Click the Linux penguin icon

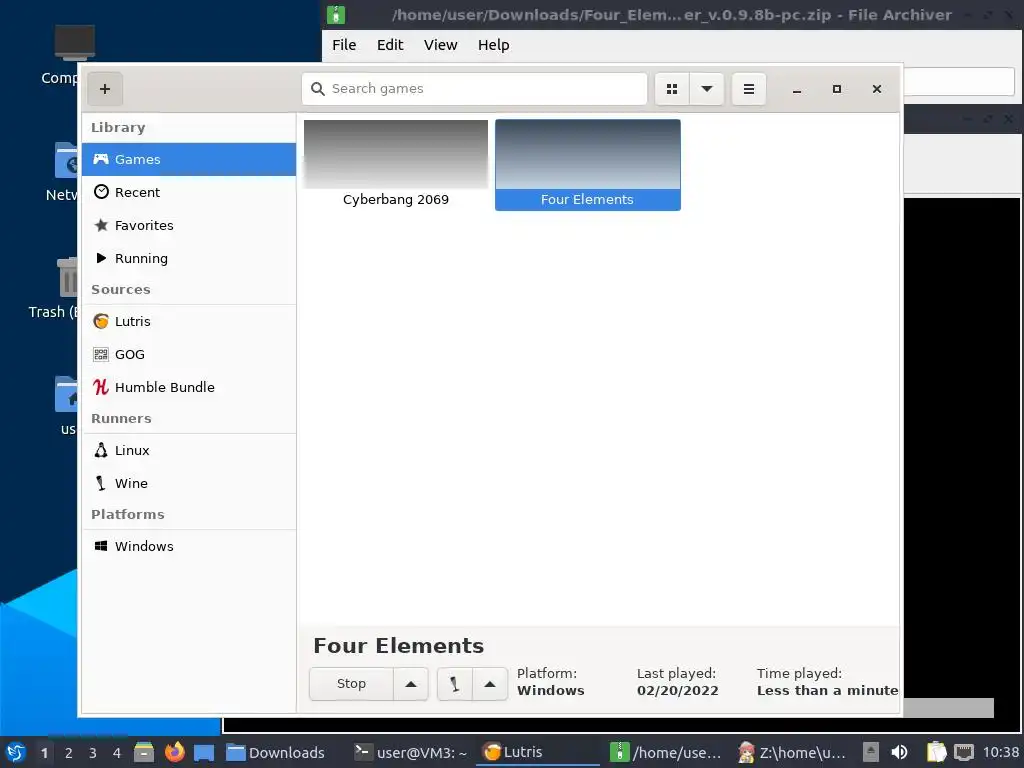(x=101, y=450)
